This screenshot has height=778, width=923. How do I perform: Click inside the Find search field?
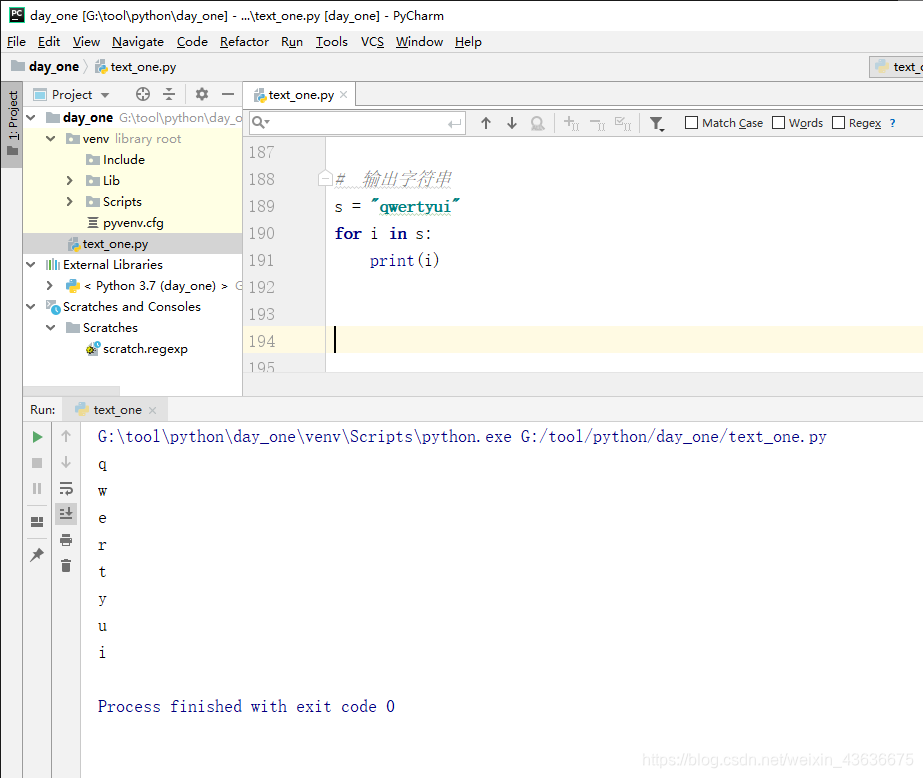(359, 123)
